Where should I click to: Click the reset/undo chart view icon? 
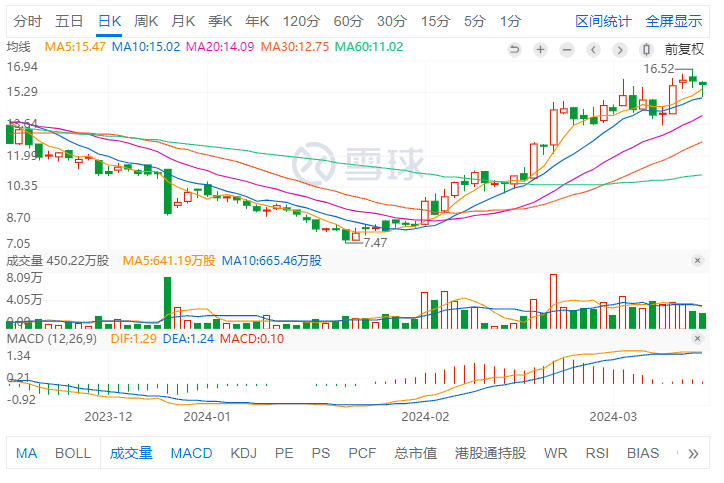pyautogui.click(x=515, y=48)
